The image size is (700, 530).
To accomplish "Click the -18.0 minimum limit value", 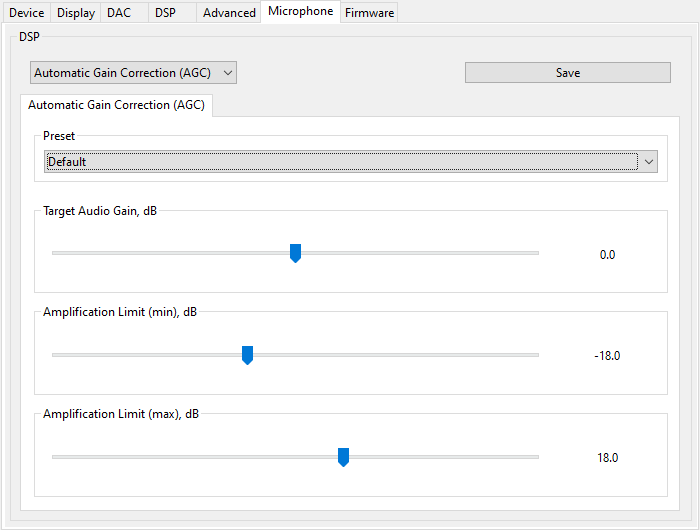I will tap(607, 356).
